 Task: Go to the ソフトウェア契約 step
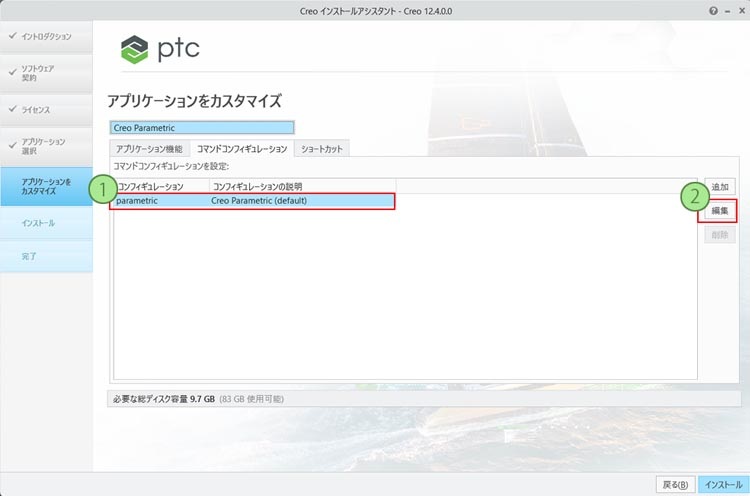(x=46, y=73)
